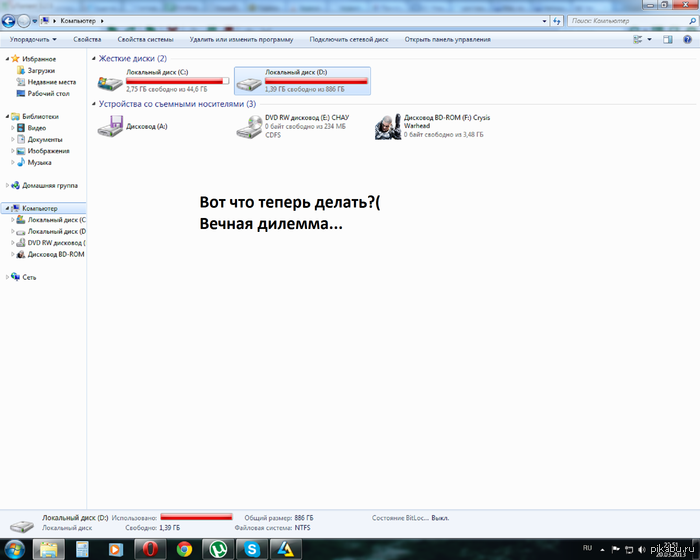Expand the Домашняя группа tree node
Image resolution: width=700 pixels, height=560 pixels.
pyautogui.click(x=8, y=186)
